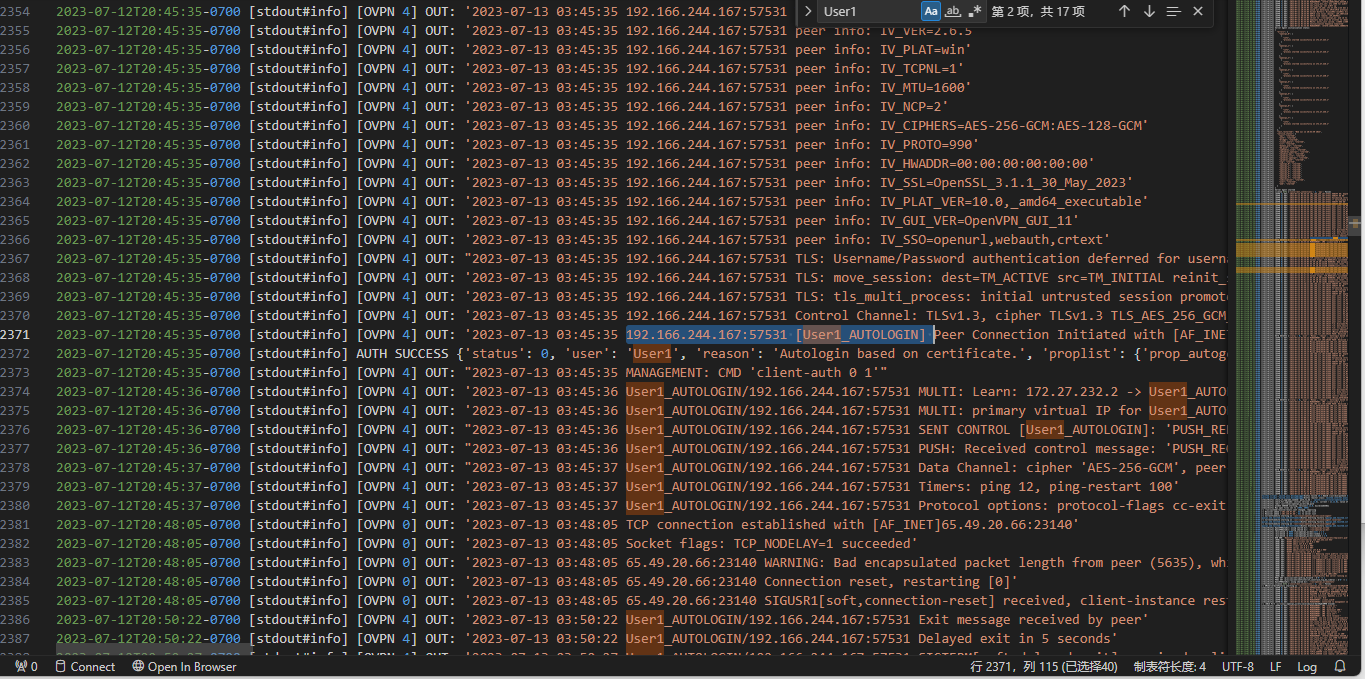Change tab size via 制表符长度: 4
The image size is (1365, 679).
[x=1169, y=667]
